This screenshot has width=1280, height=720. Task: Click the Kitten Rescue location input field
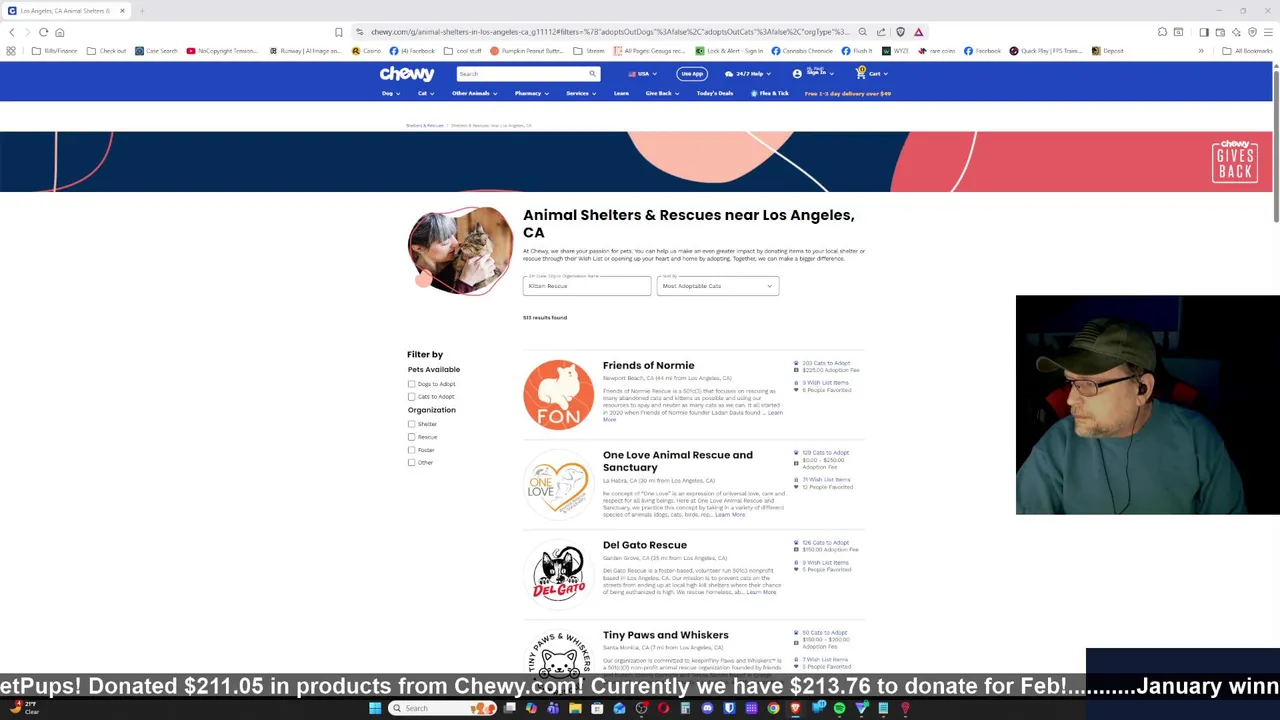[587, 286]
